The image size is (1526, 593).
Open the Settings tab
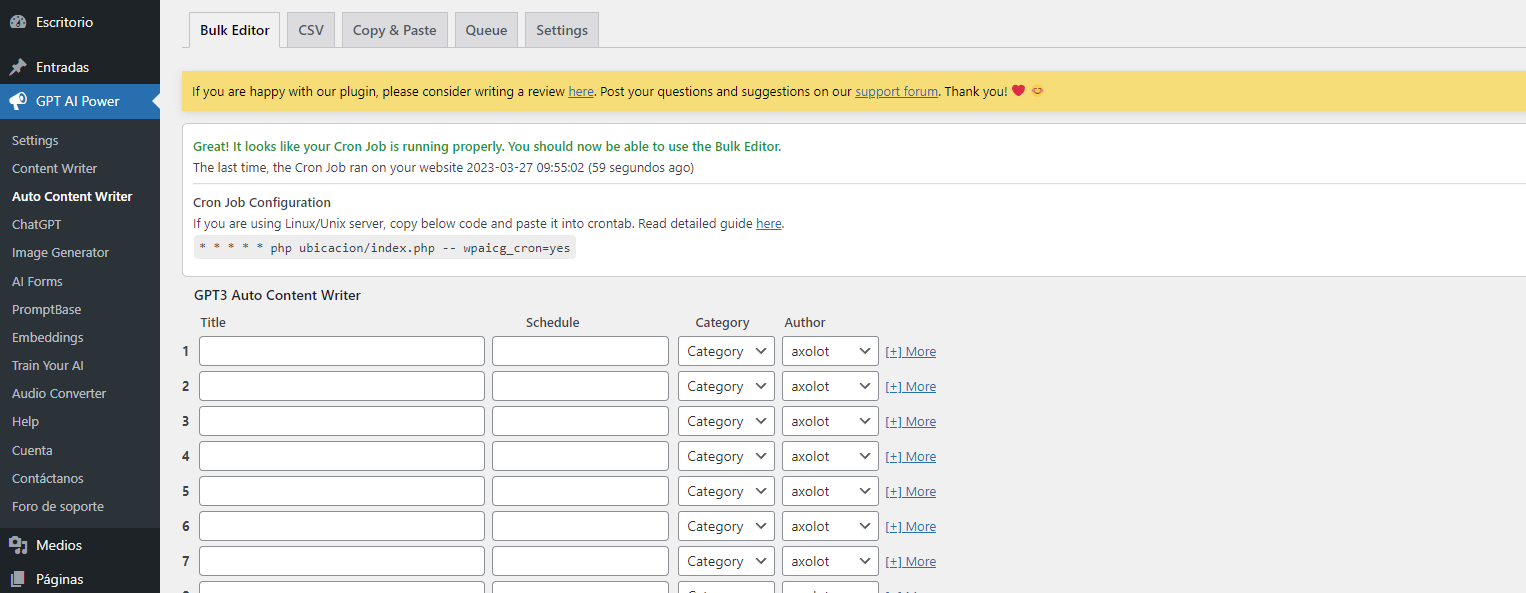pyautogui.click(x=562, y=30)
